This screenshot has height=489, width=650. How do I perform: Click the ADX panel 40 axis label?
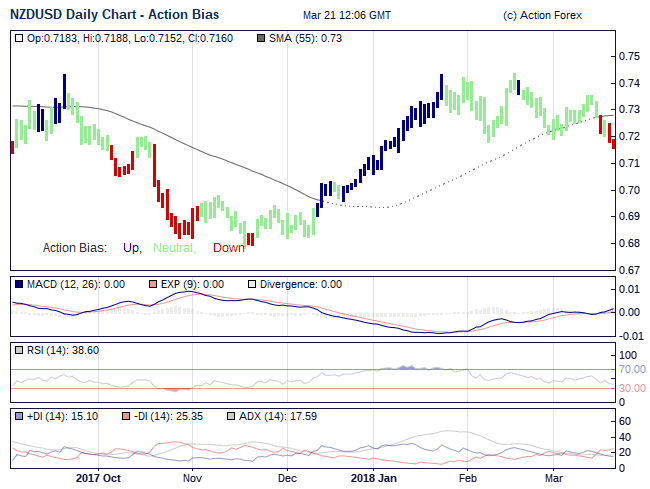(x=625, y=437)
